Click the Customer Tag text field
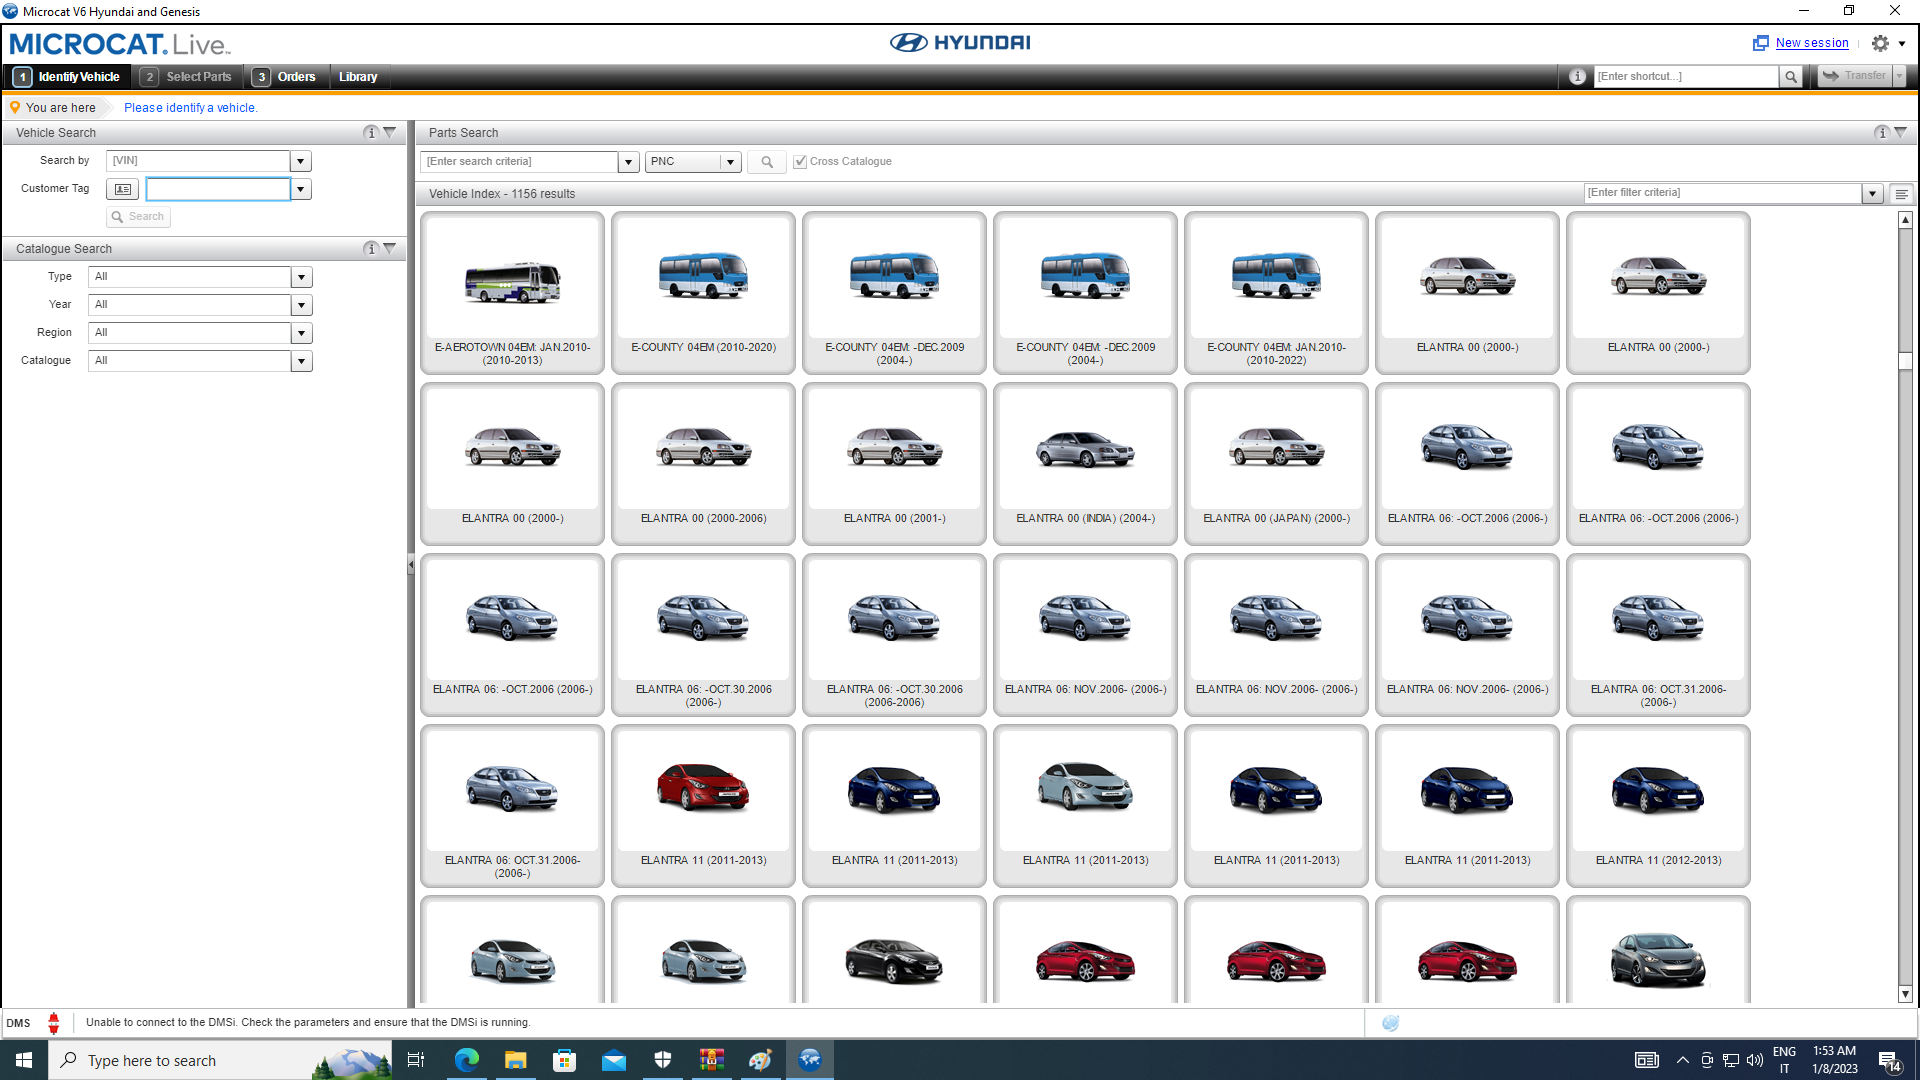Screen dimensions: 1920x1080 click(x=218, y=189)
